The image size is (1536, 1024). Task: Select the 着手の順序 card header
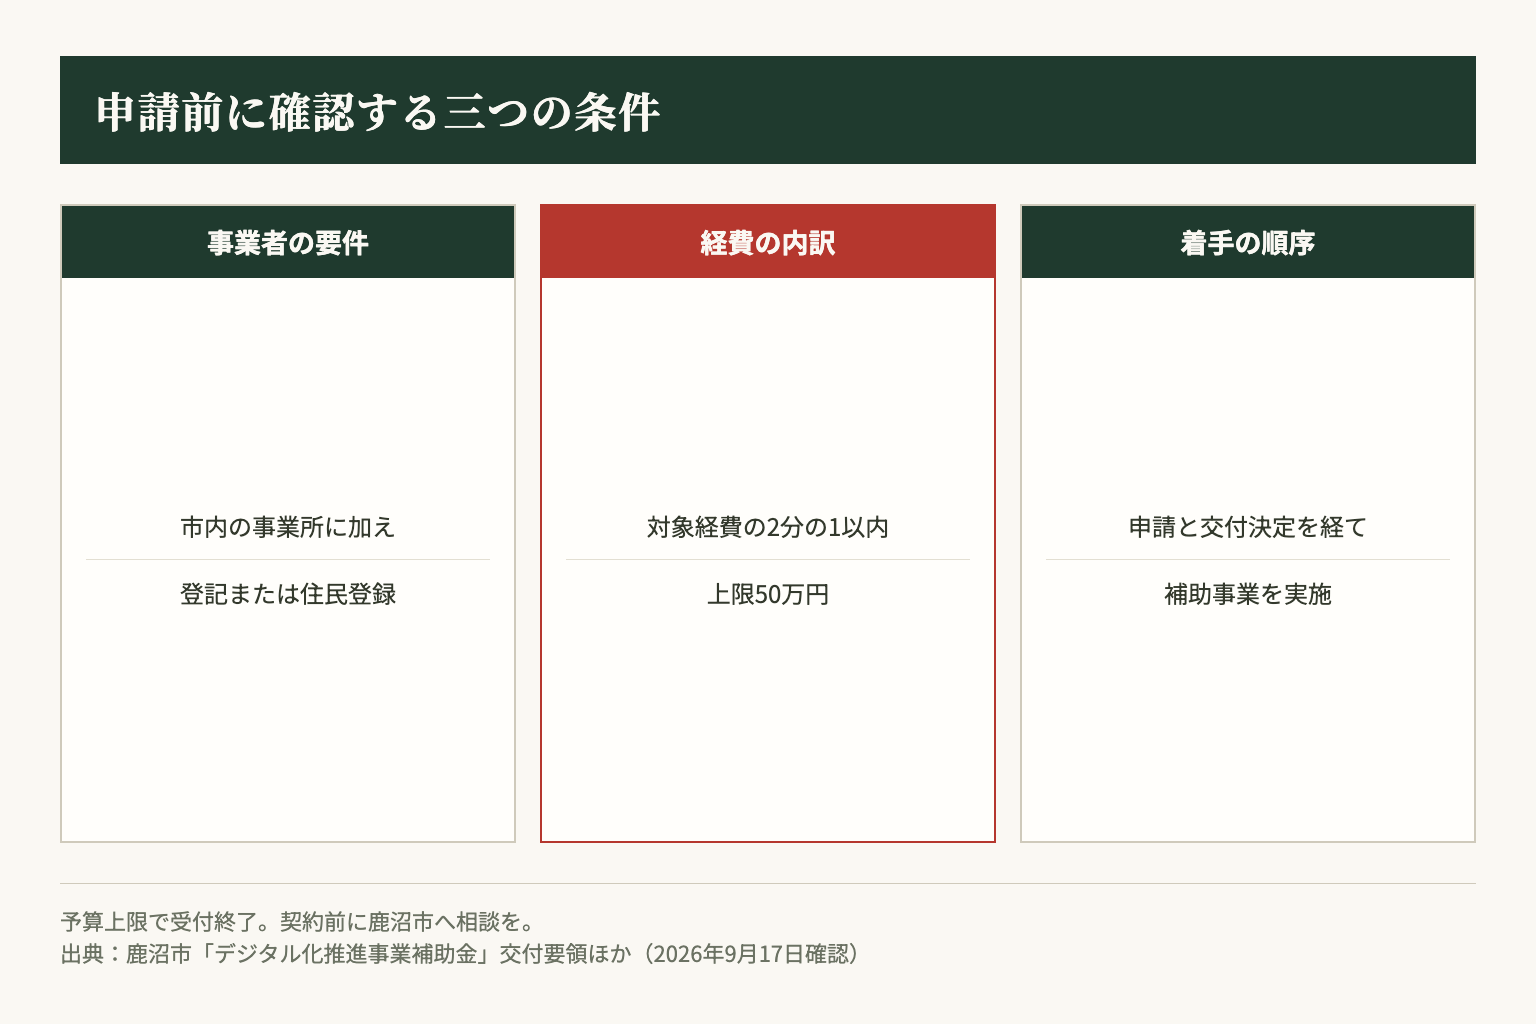click(1248, 242)
